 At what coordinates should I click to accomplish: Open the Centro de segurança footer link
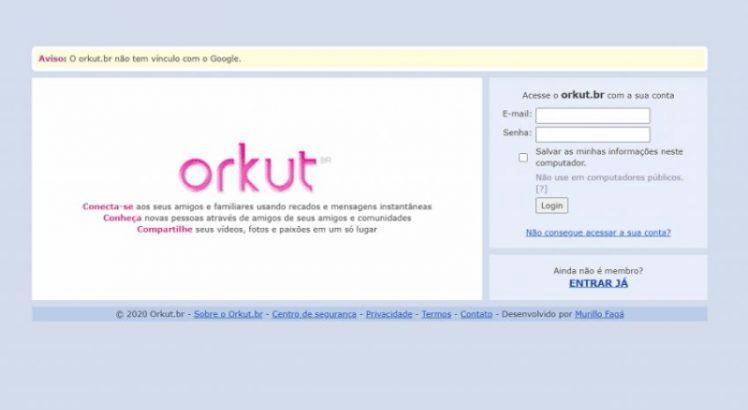(x=314, y=314)
